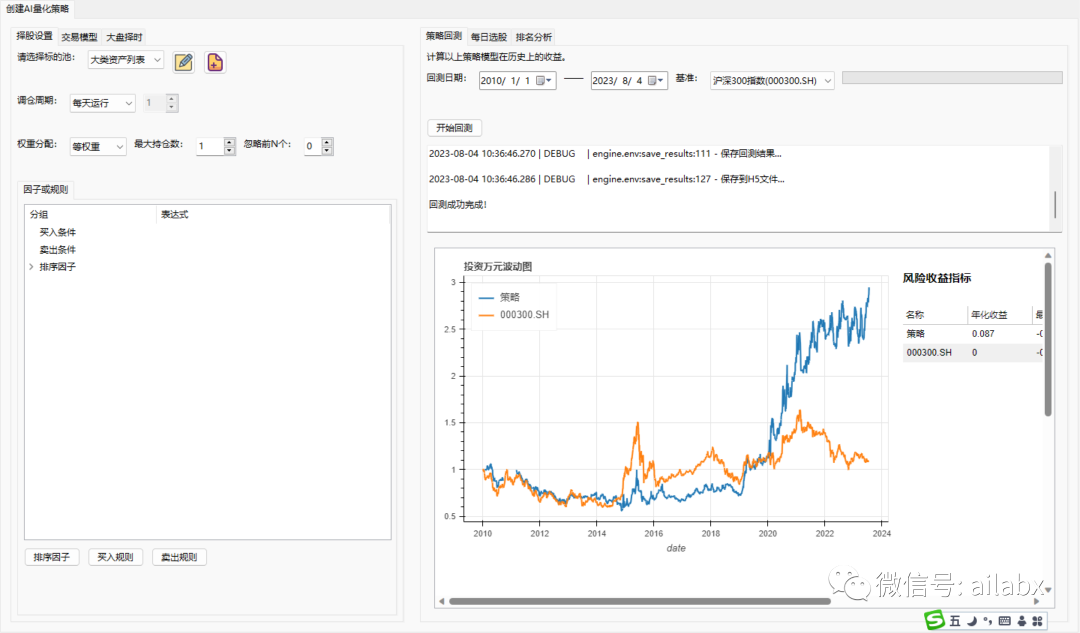Viewport: 1080px width, 633px height.
Task: Click the 策略 legend entry in chart
Action: point(499,297)
